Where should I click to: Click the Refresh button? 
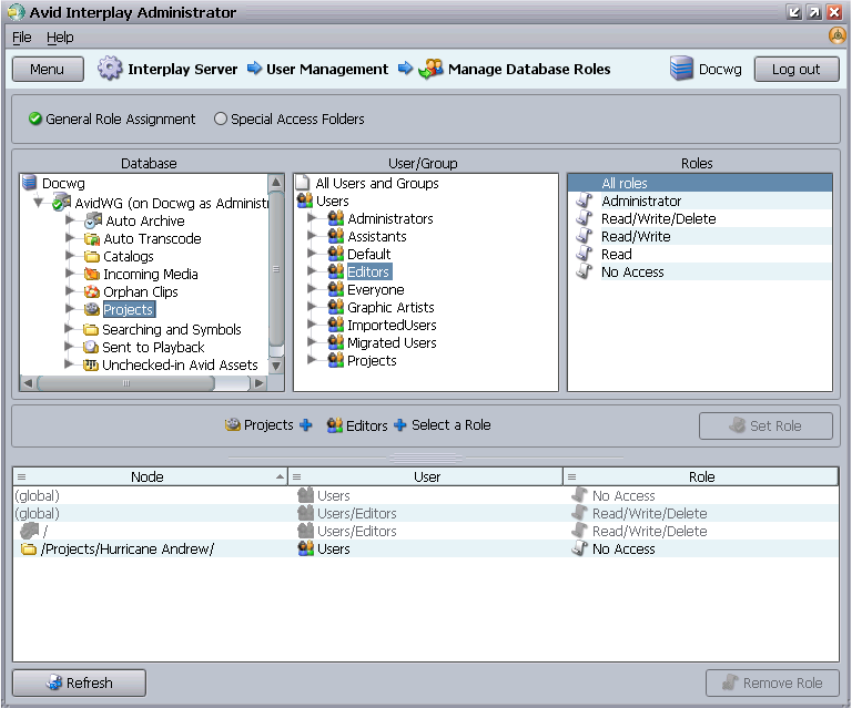coord(79,683)
